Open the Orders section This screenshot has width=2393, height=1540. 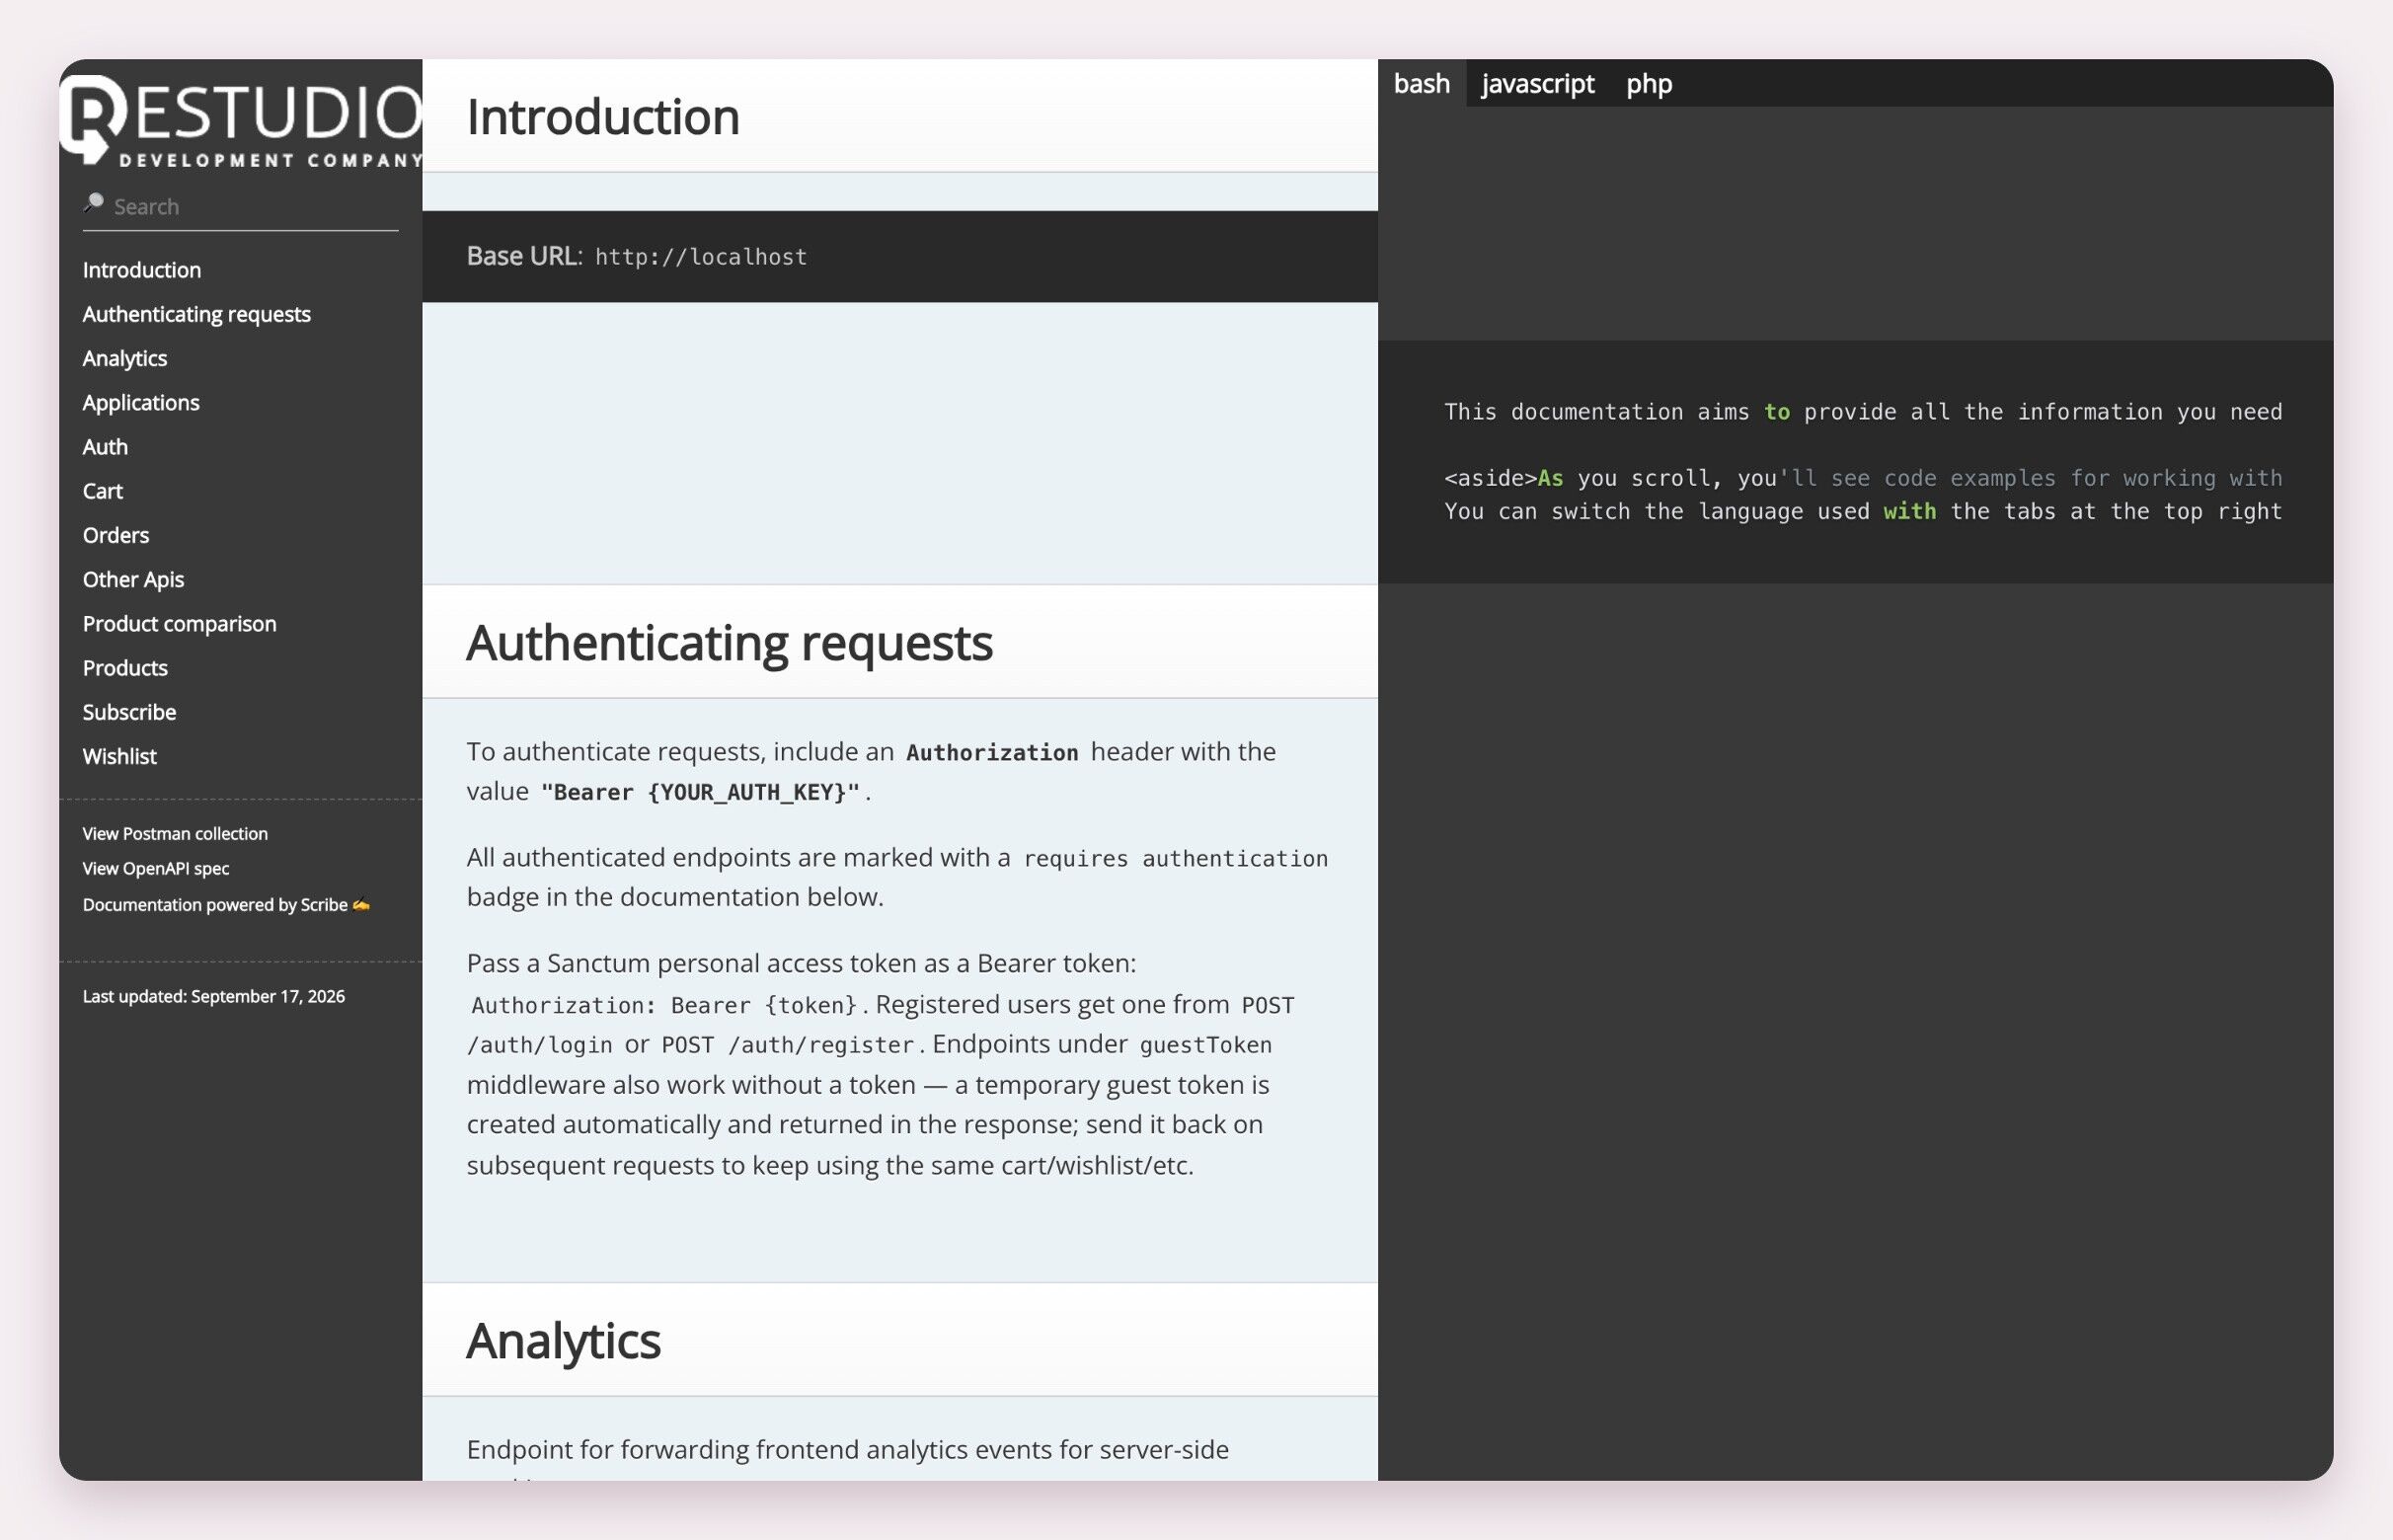(116, 535)
